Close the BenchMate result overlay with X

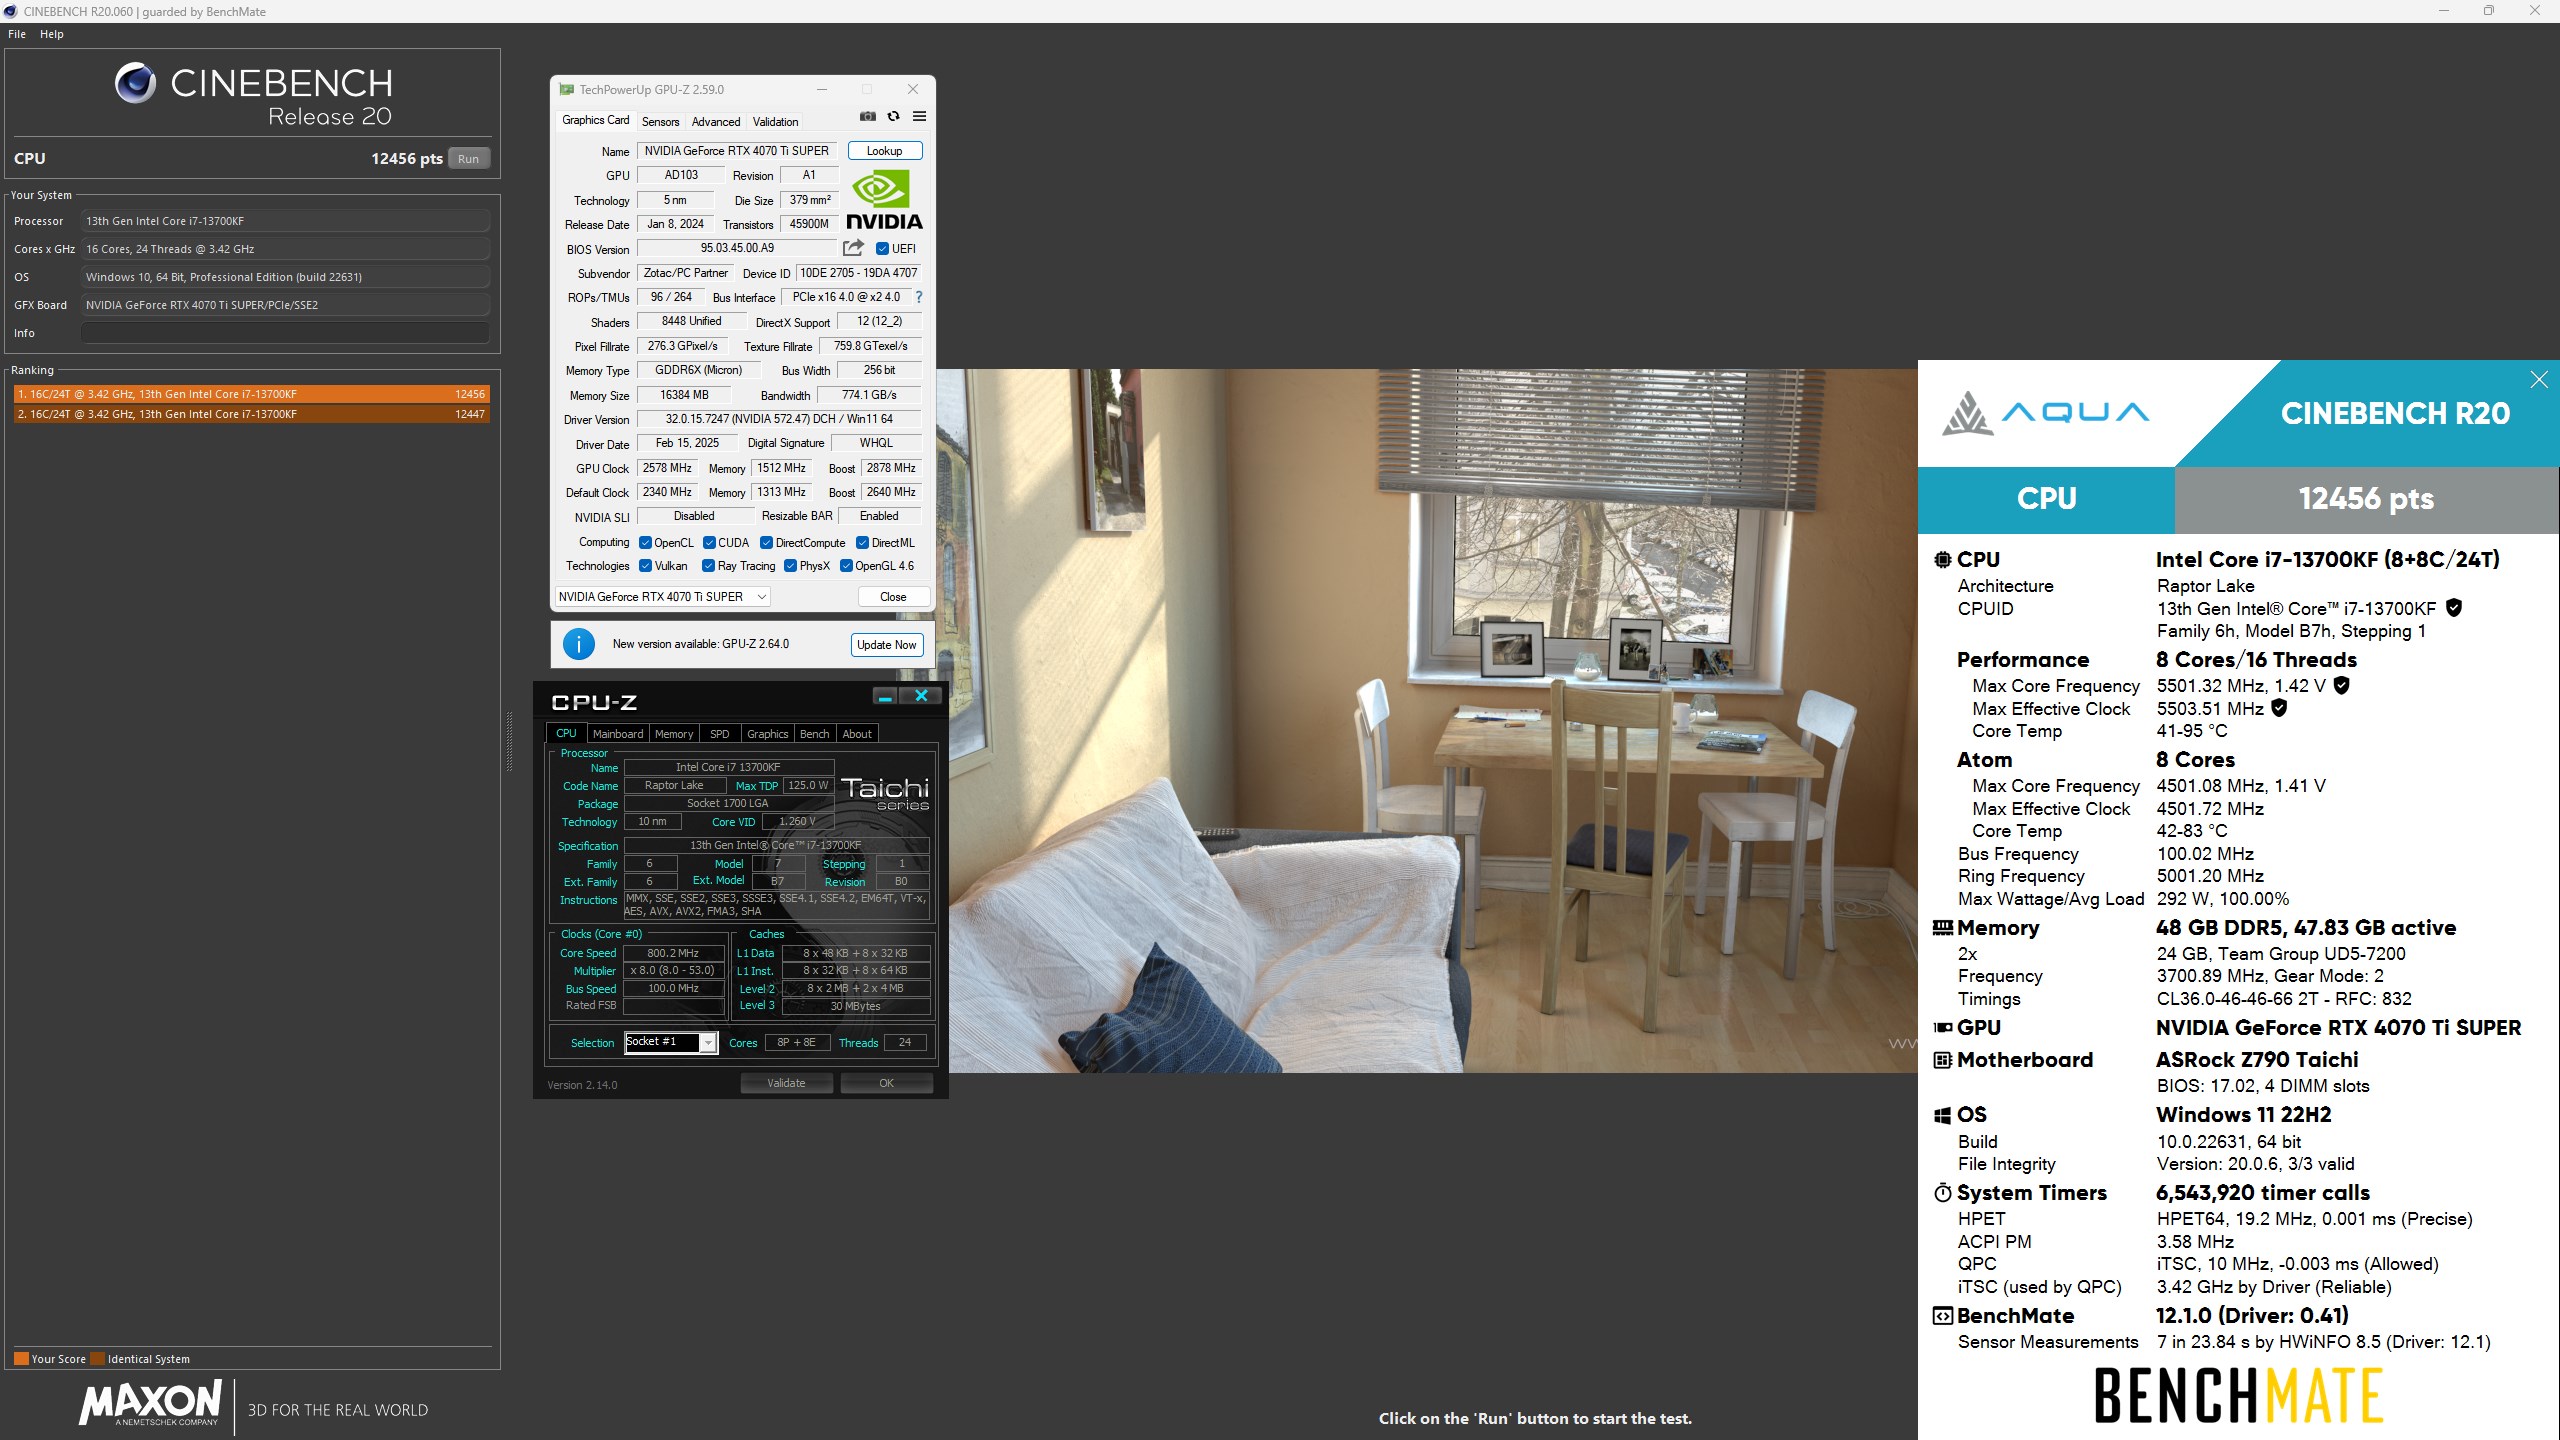(x=2539, y=379)
